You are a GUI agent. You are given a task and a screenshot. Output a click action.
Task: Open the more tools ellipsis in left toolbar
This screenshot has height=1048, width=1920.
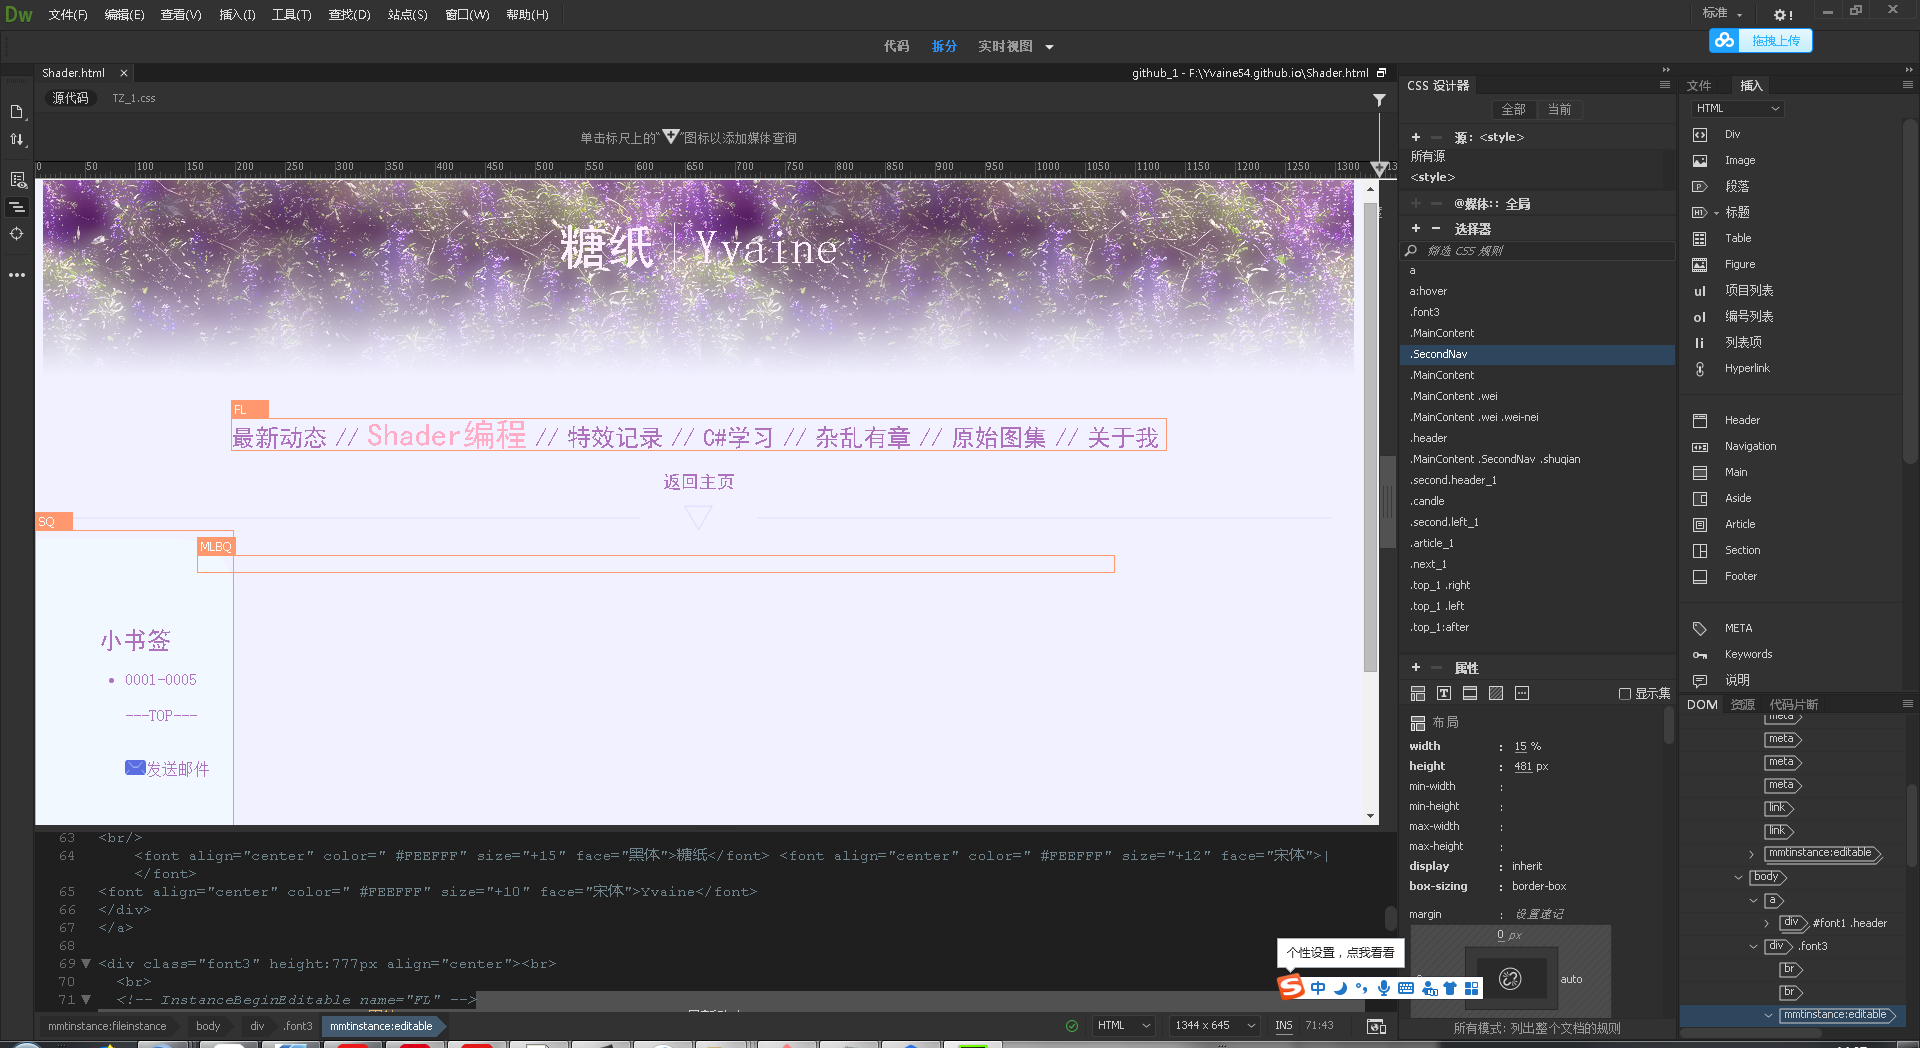coord(17,274)
